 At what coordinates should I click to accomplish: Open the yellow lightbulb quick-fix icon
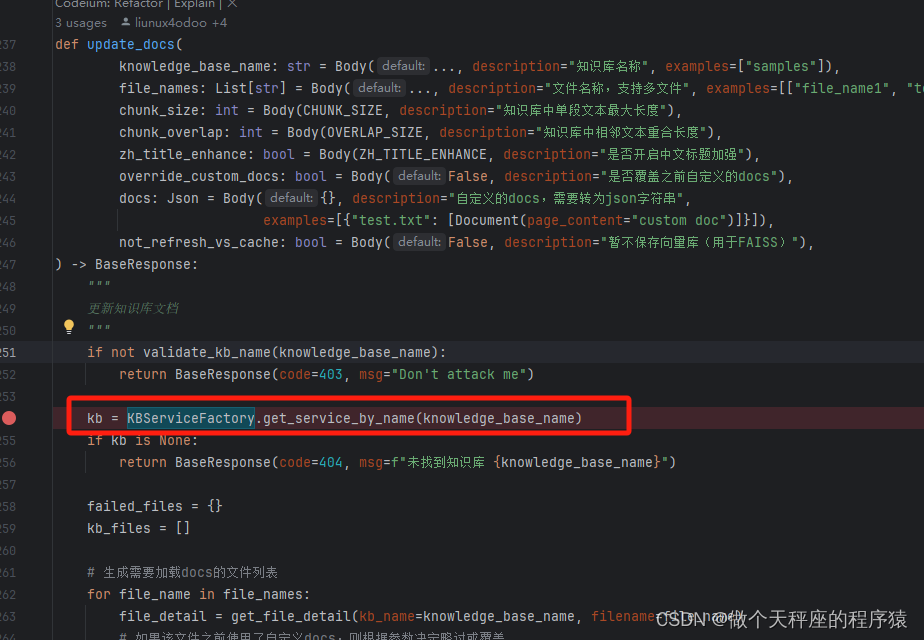click(69, 326)
